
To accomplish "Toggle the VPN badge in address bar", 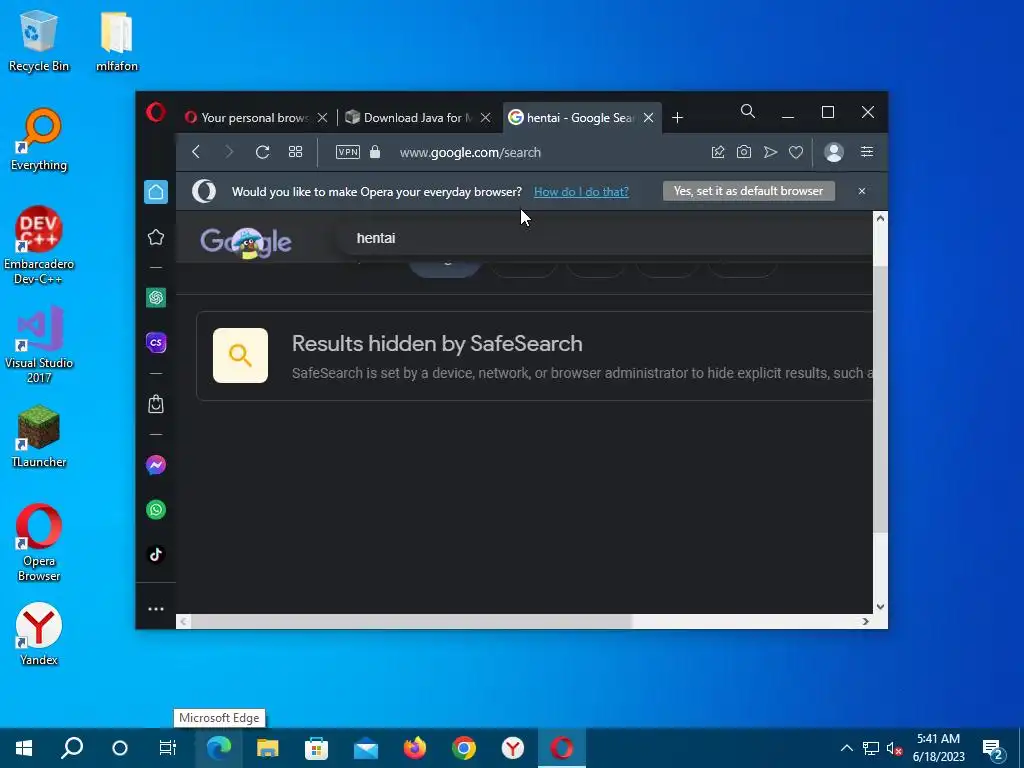I will 347,152.
